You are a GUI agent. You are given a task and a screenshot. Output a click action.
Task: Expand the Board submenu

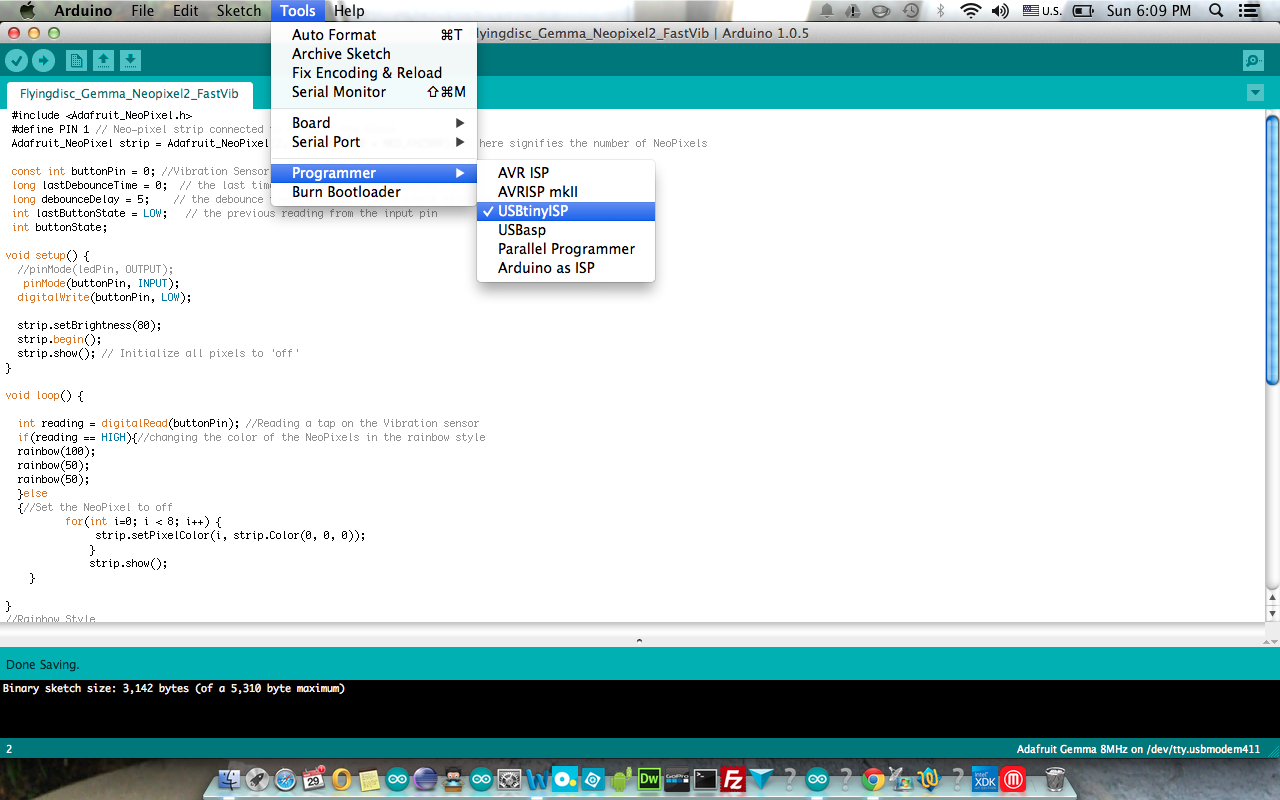pos(374,123)
